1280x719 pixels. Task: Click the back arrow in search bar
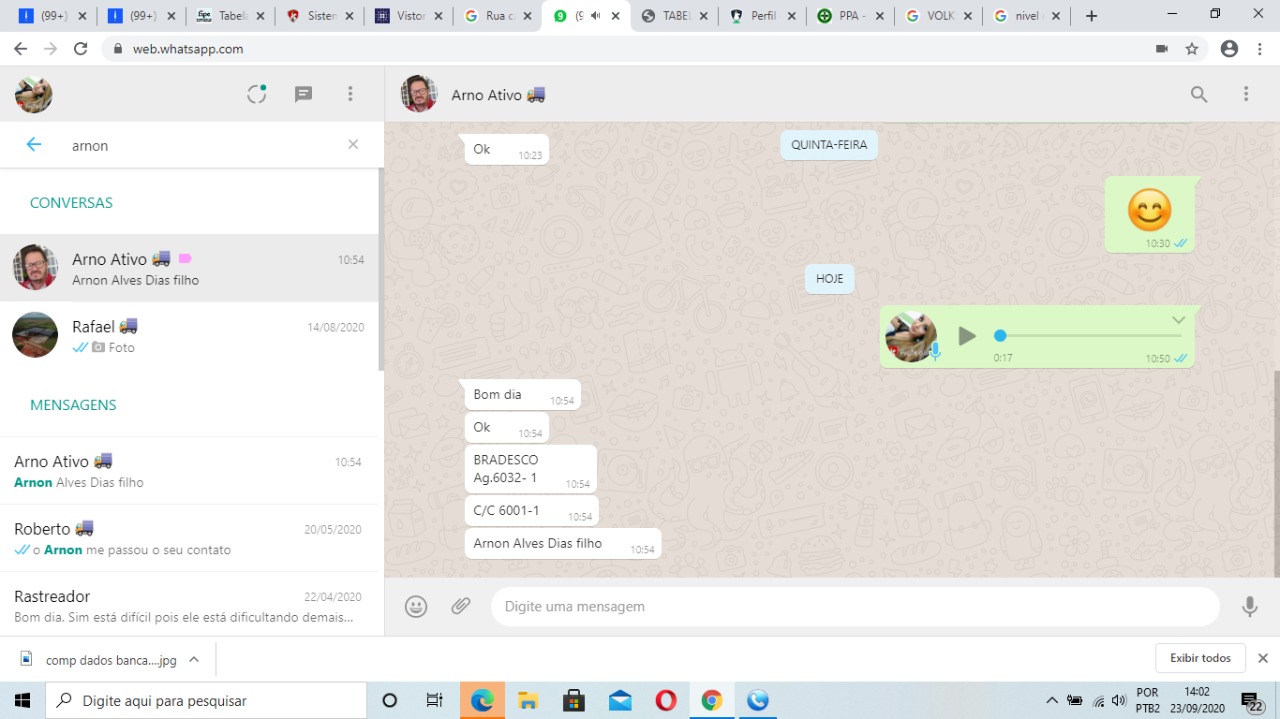pyautogui.click(x=34, y=145)
